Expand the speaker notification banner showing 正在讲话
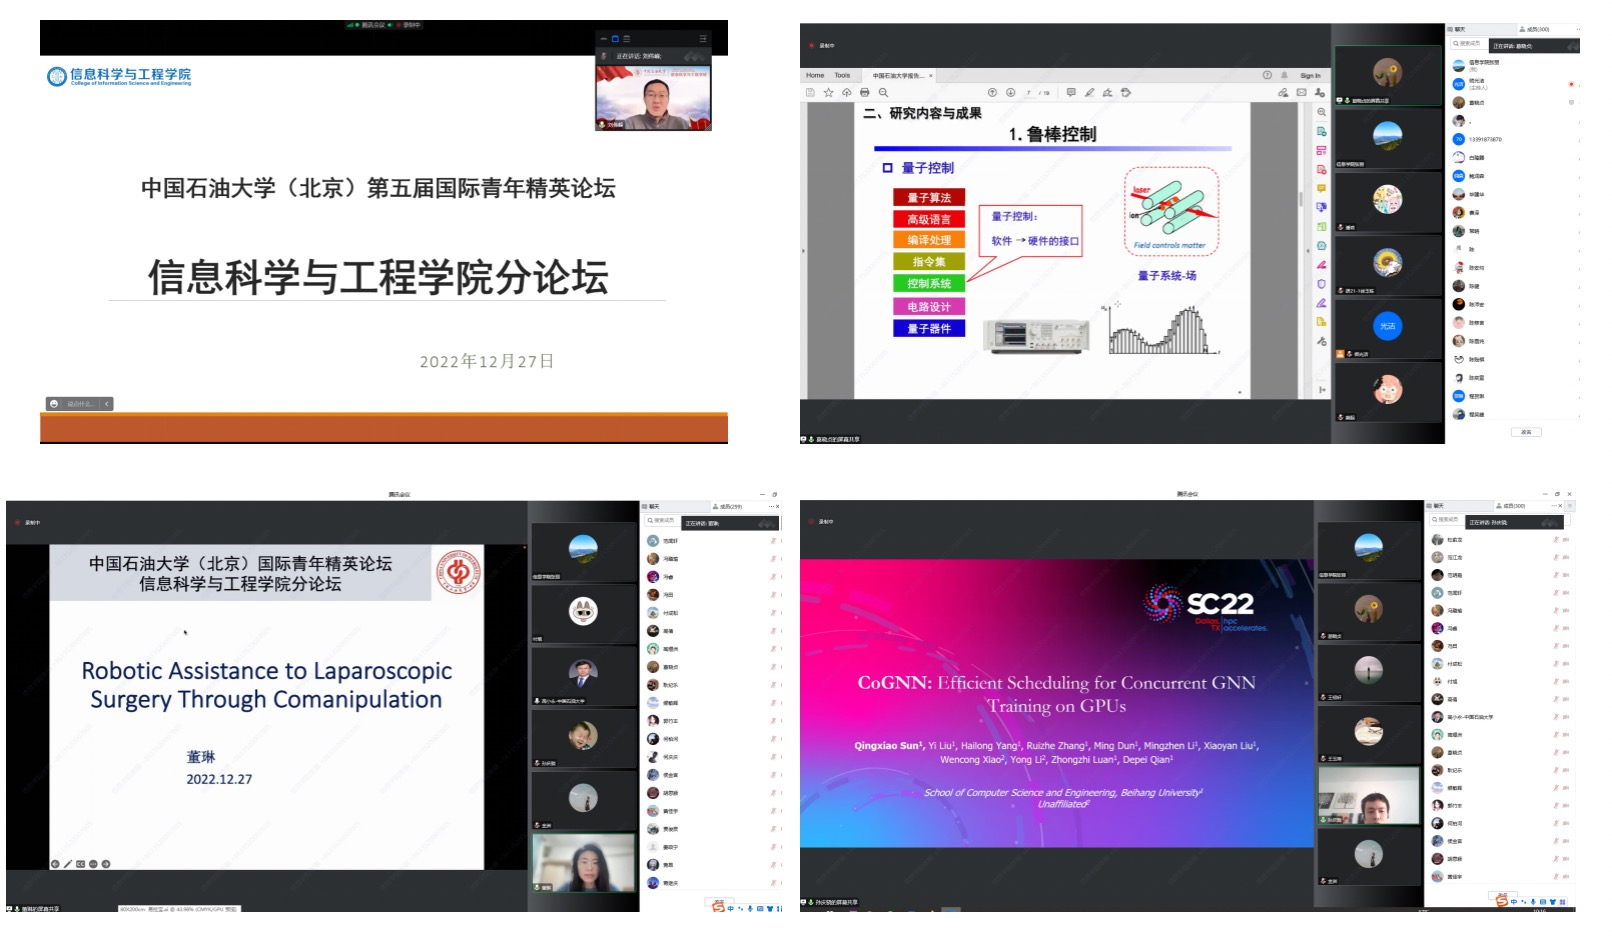This screenshot has width=1612, height=946. tap(1532, 46)
